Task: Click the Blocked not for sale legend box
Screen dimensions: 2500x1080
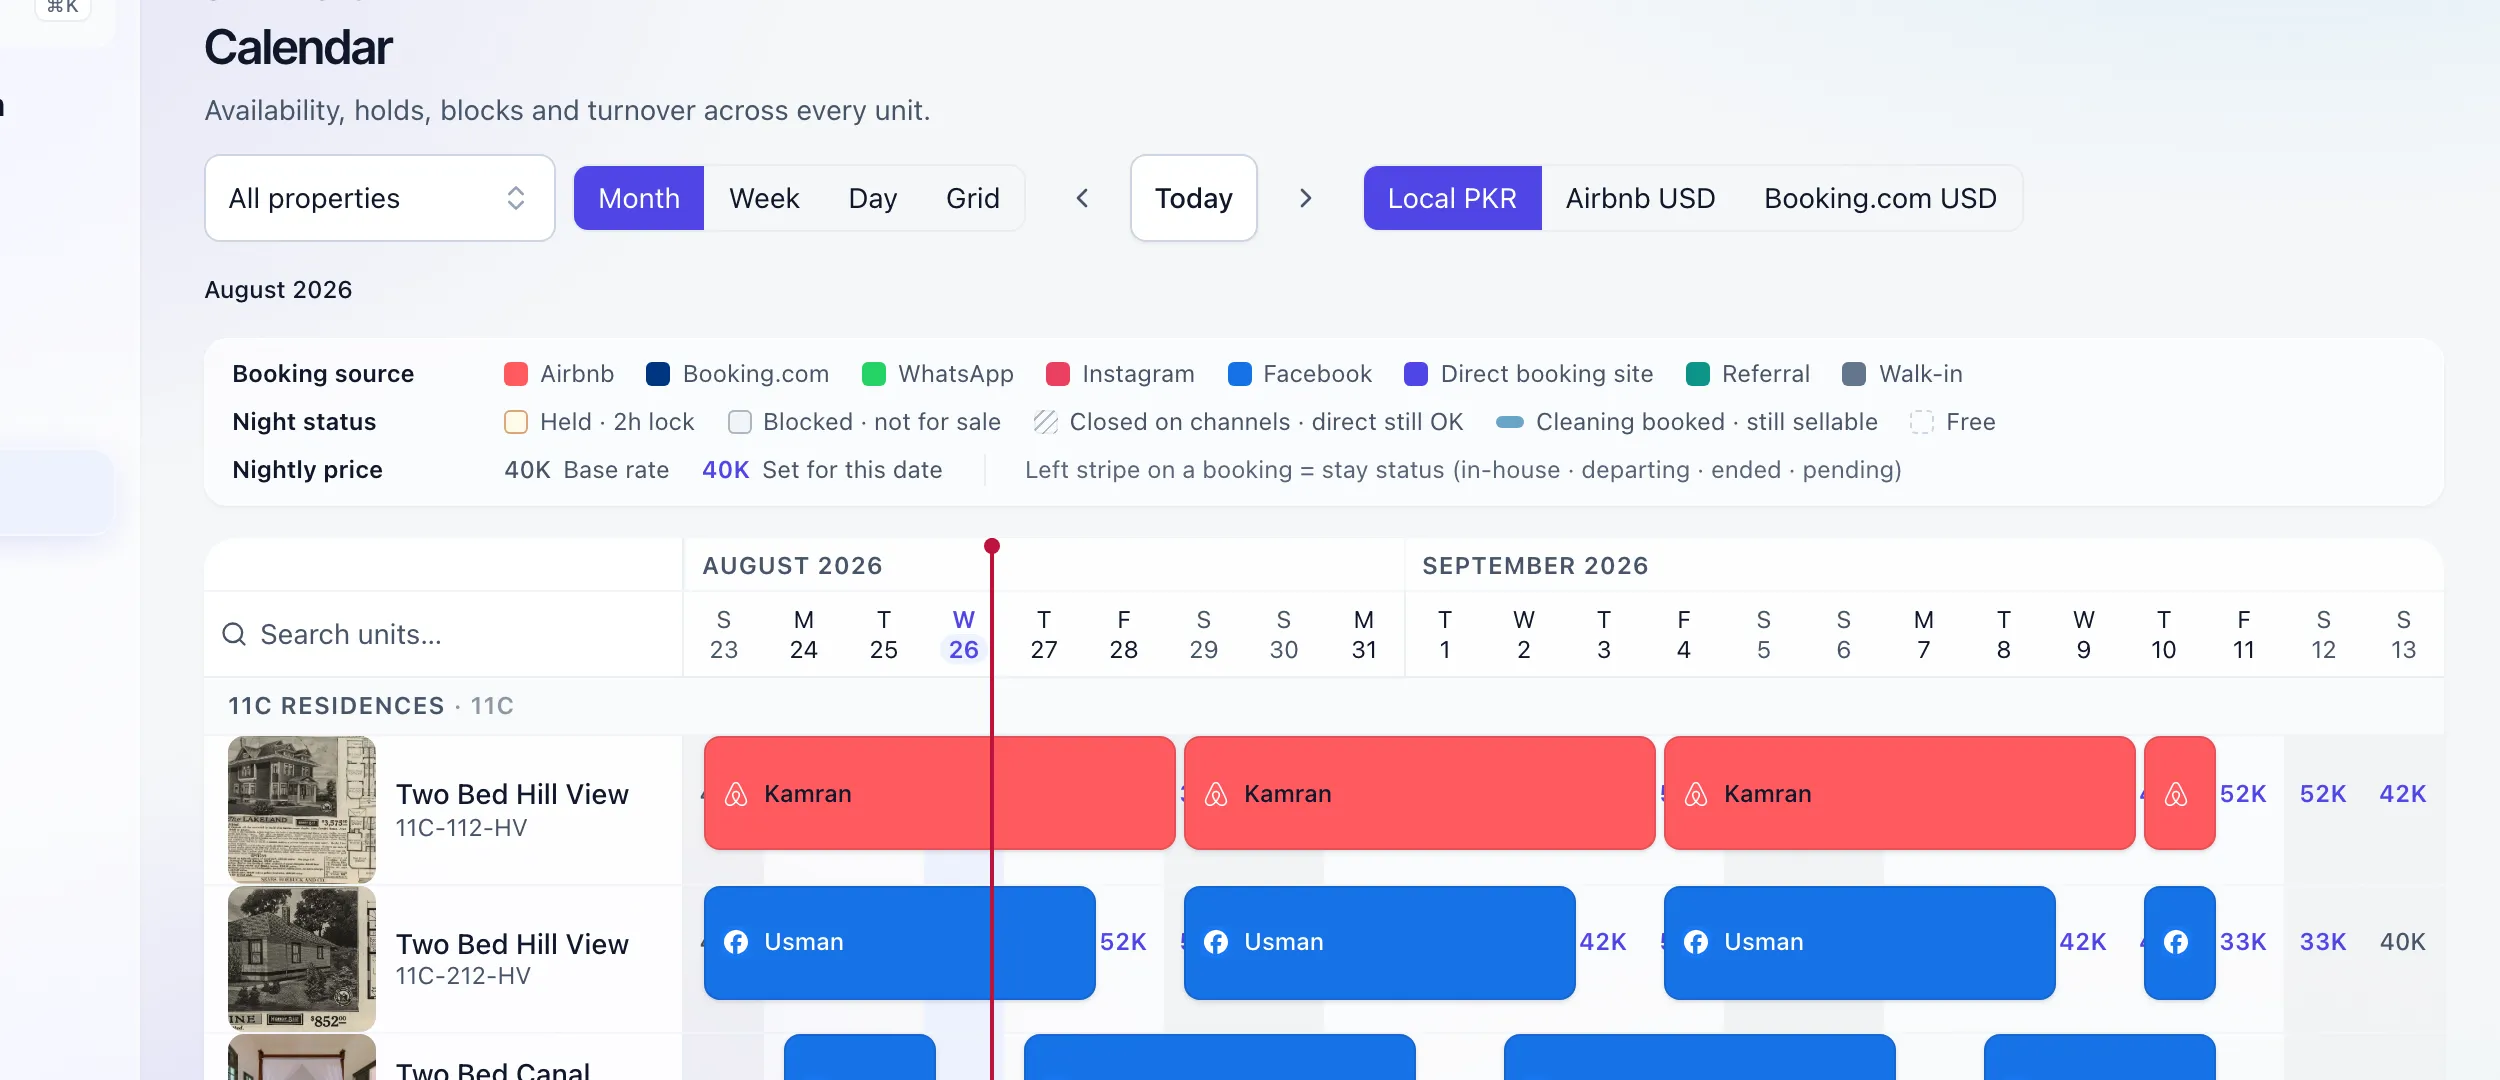Action: pyautogui.click(x=740, y=422)
